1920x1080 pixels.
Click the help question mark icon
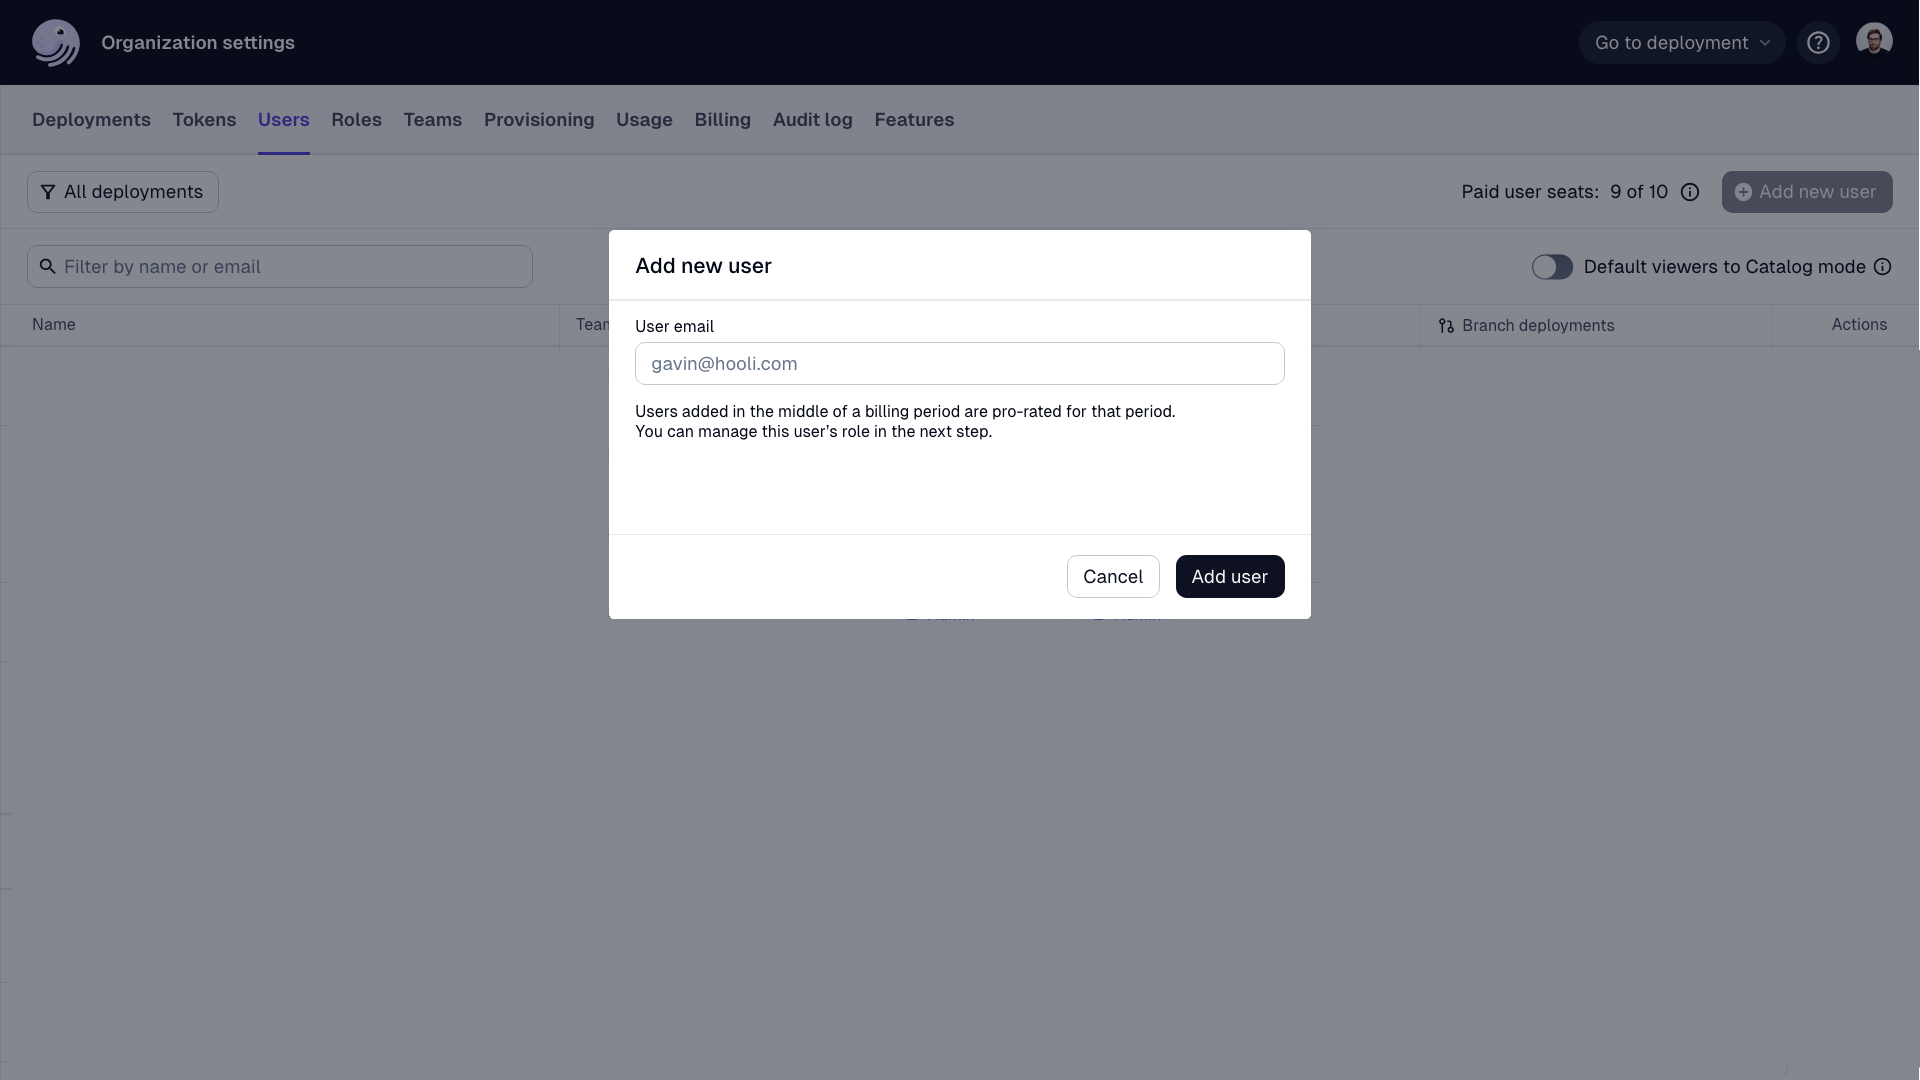1818,42
